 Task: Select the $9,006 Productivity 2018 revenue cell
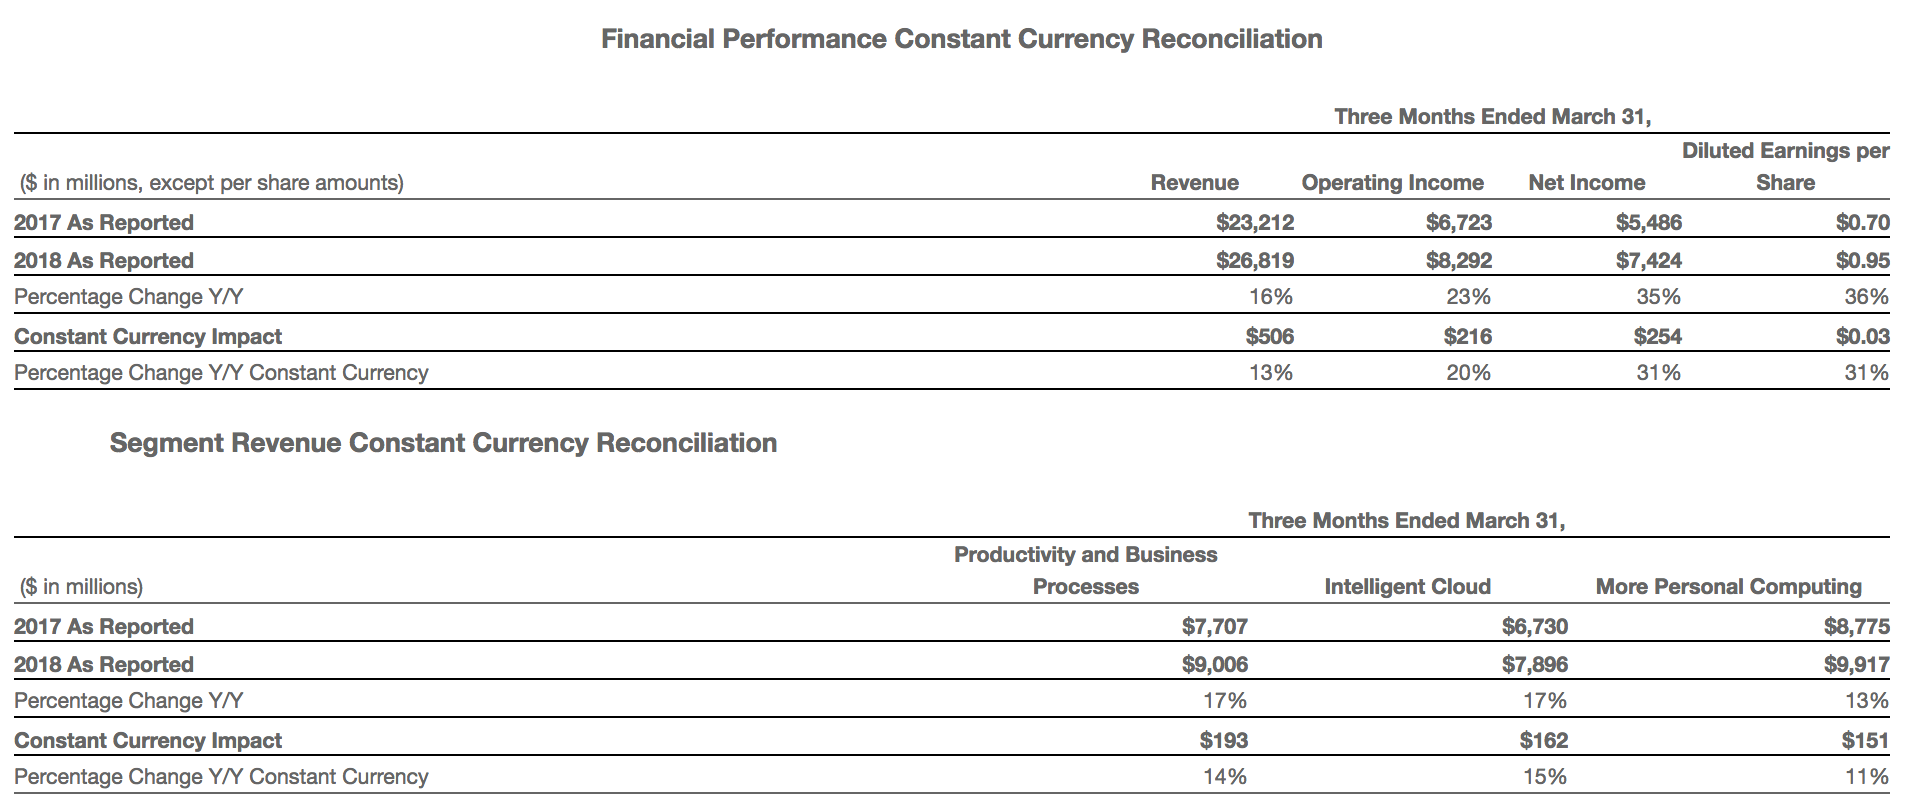1214,664
